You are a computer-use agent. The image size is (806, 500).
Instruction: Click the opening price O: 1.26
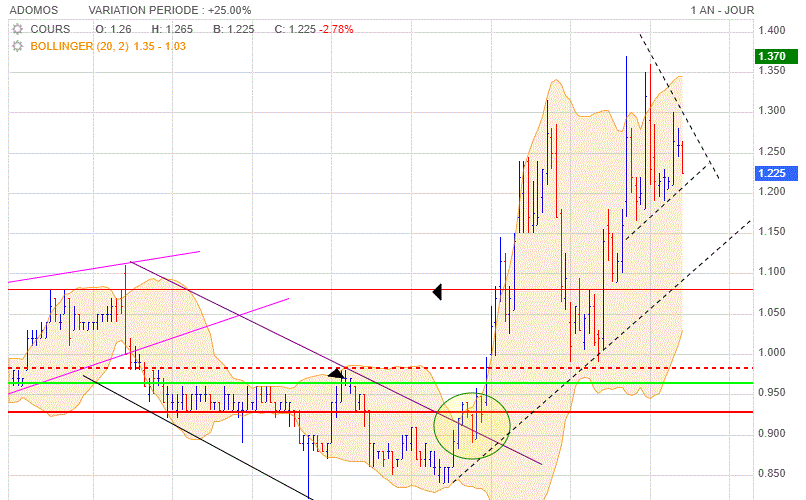point(114,29)
